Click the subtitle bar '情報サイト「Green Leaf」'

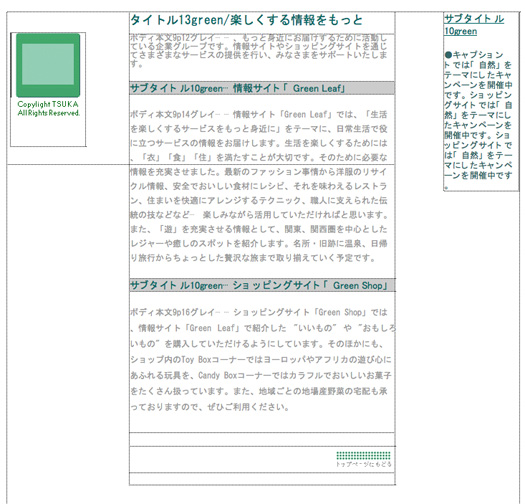262,88
